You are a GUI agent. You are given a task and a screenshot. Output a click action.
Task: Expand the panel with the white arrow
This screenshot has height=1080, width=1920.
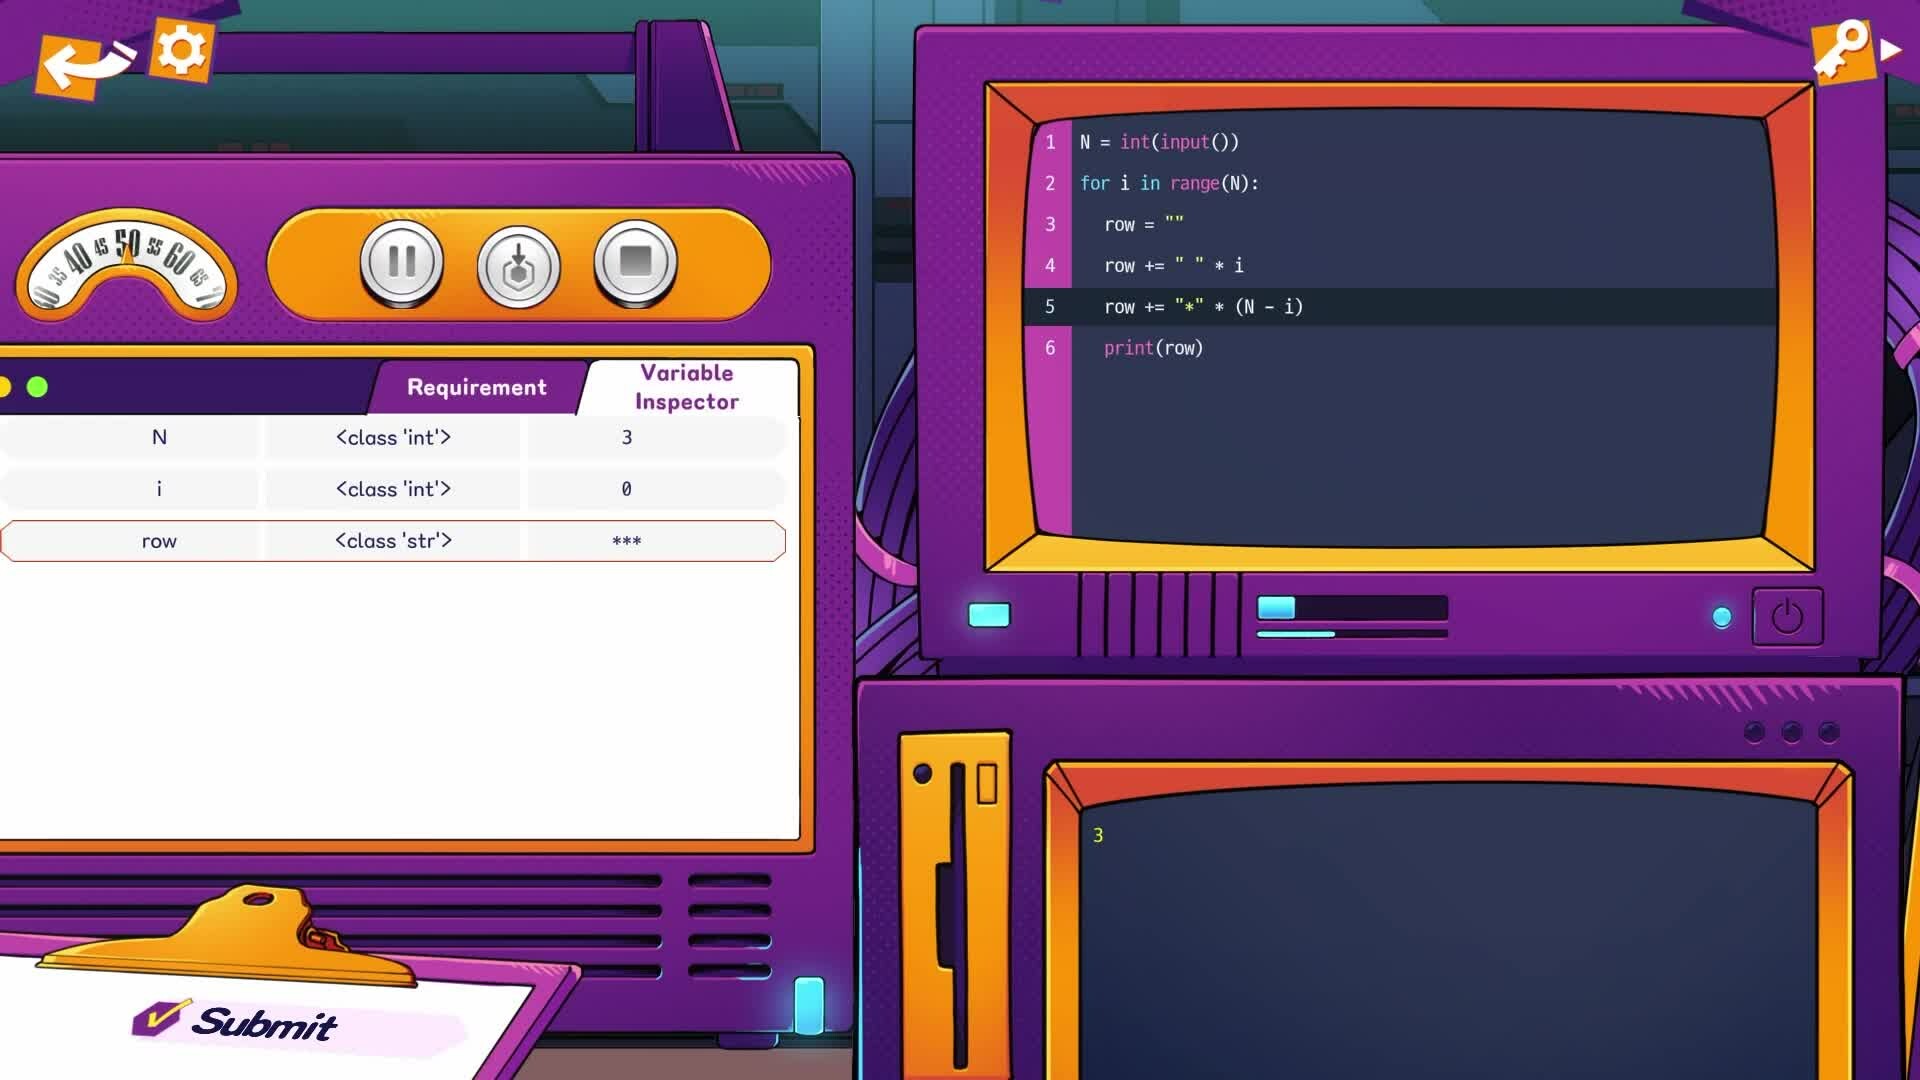1891,49
